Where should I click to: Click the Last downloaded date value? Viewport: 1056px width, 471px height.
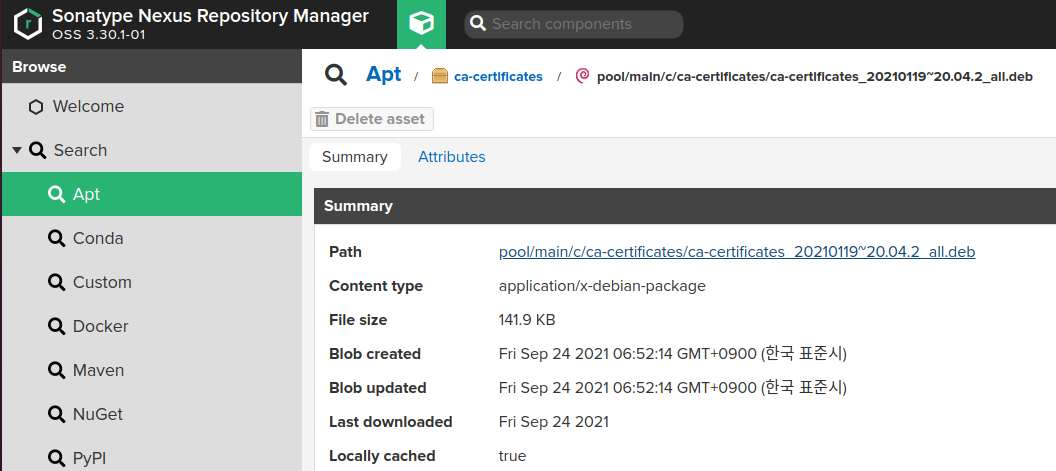[x=554, y=422]
